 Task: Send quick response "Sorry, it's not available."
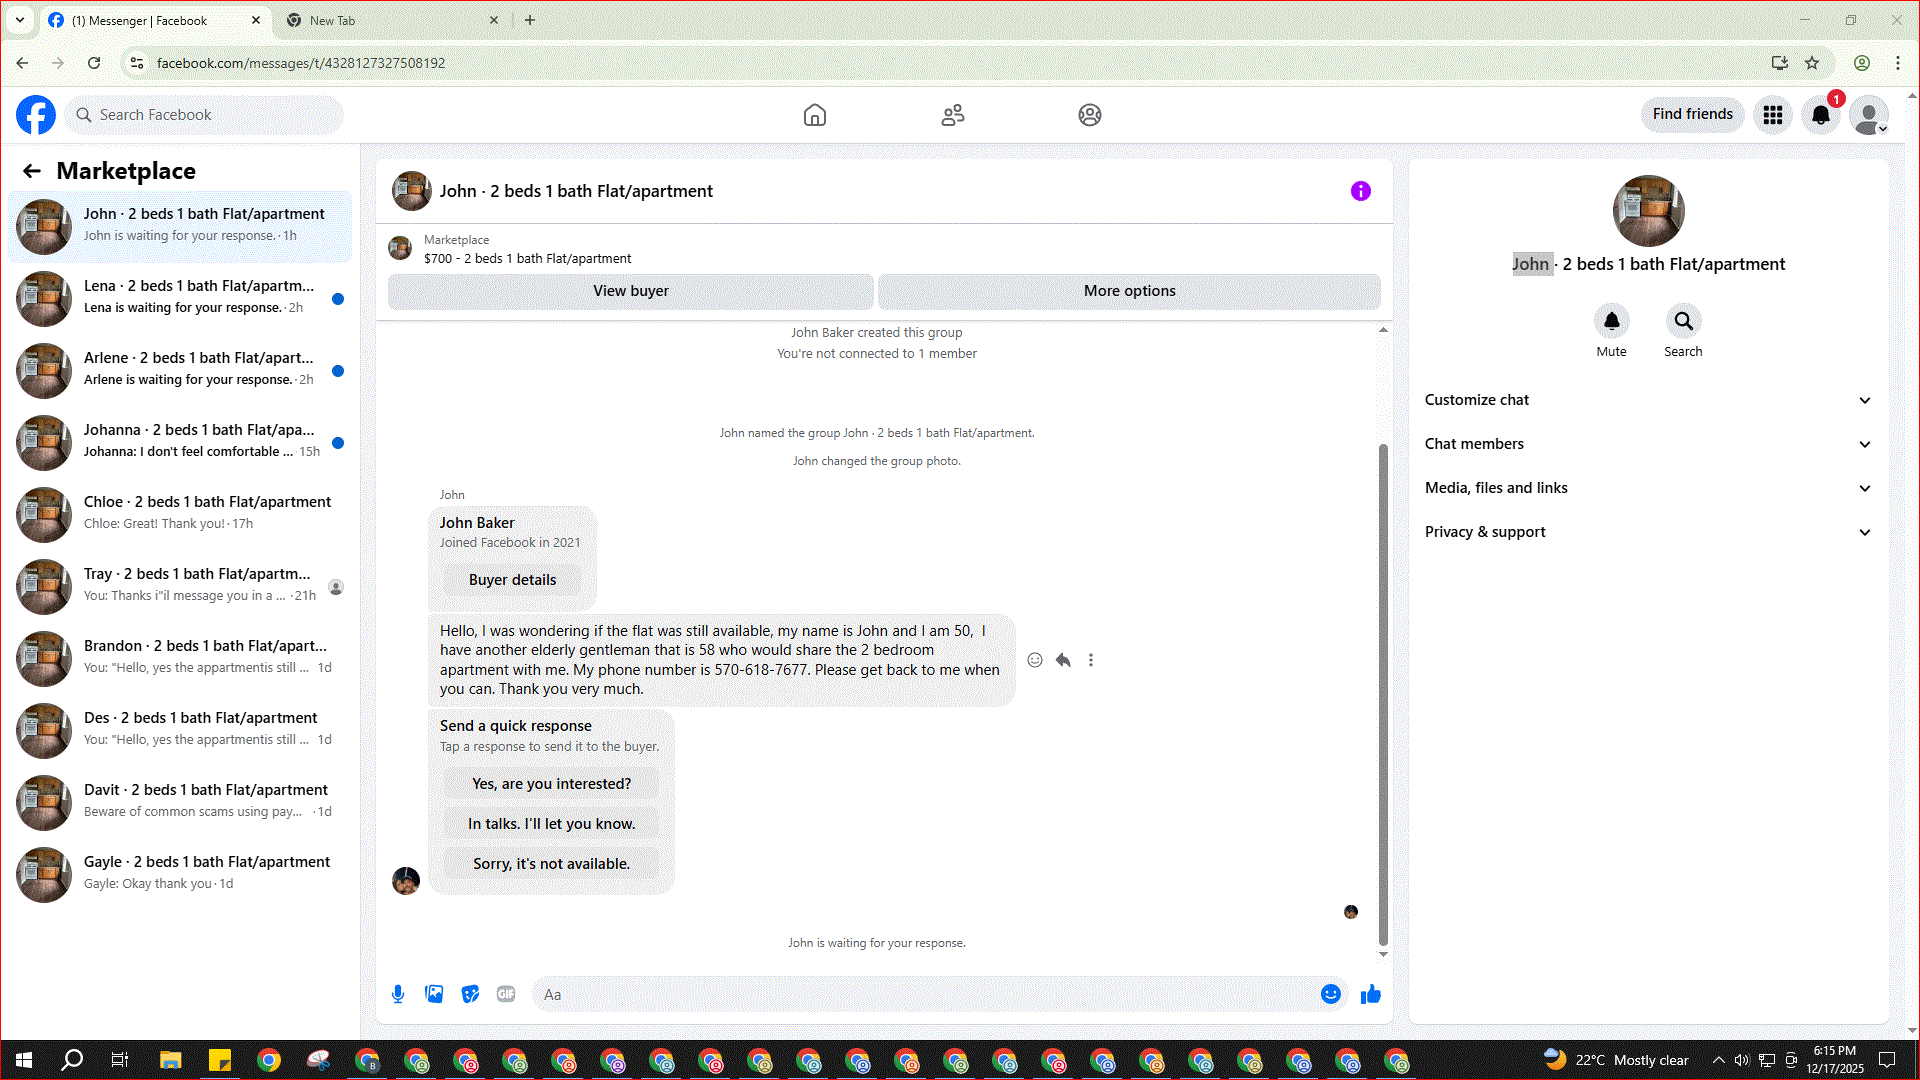click(x=551, y=864)
